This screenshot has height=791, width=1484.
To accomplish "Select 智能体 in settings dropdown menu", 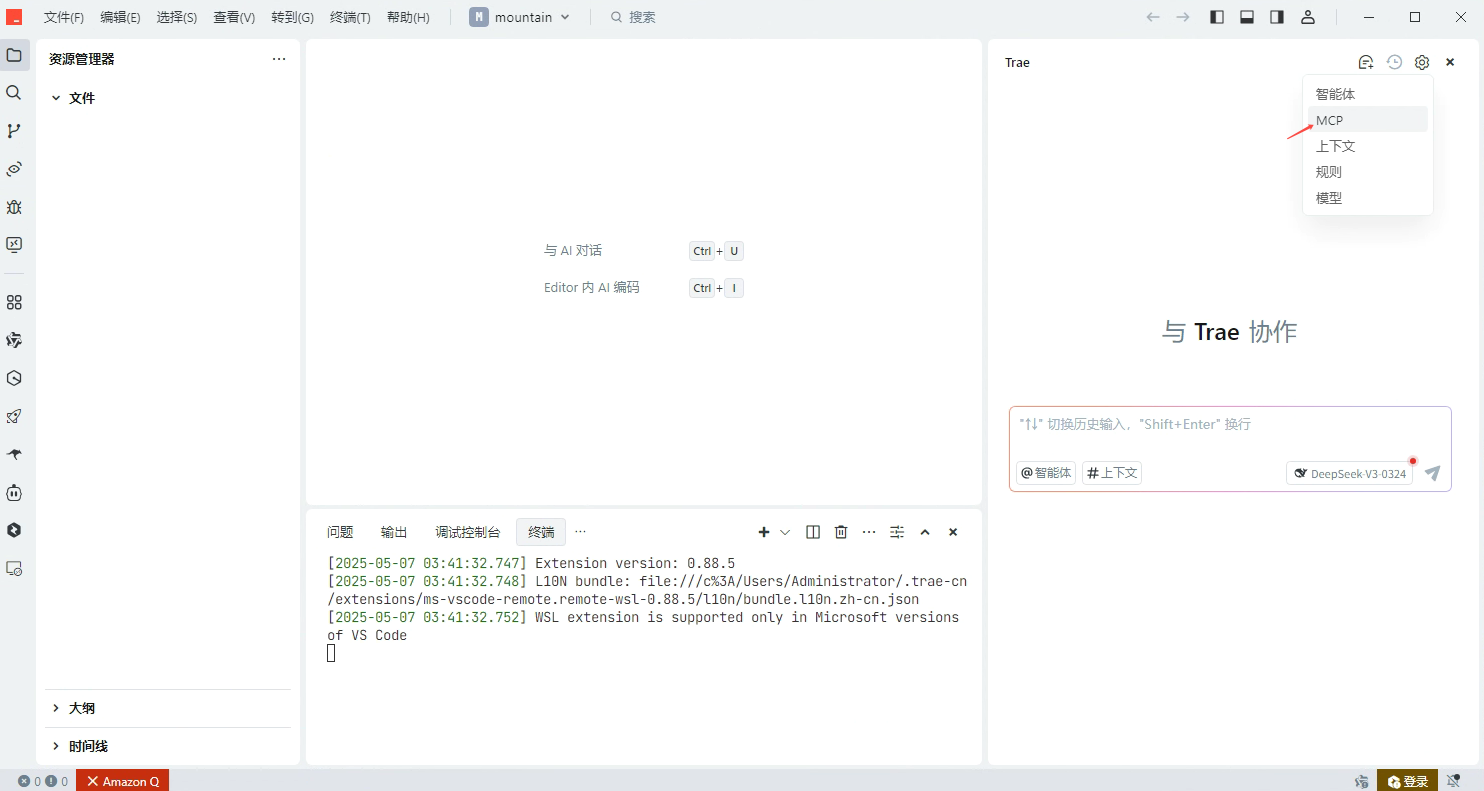I will tap(1368, 94).
